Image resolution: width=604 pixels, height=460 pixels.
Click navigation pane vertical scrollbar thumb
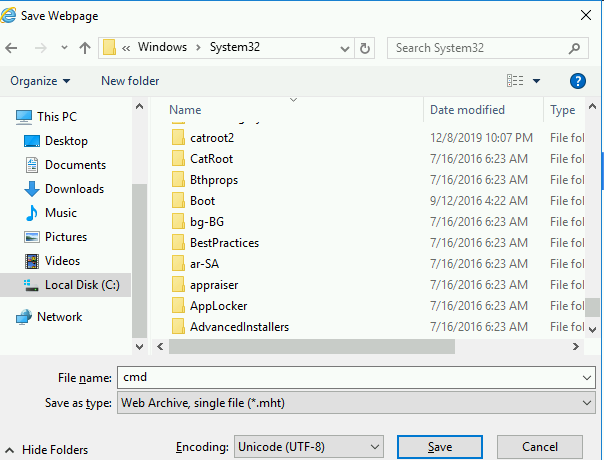139,261
